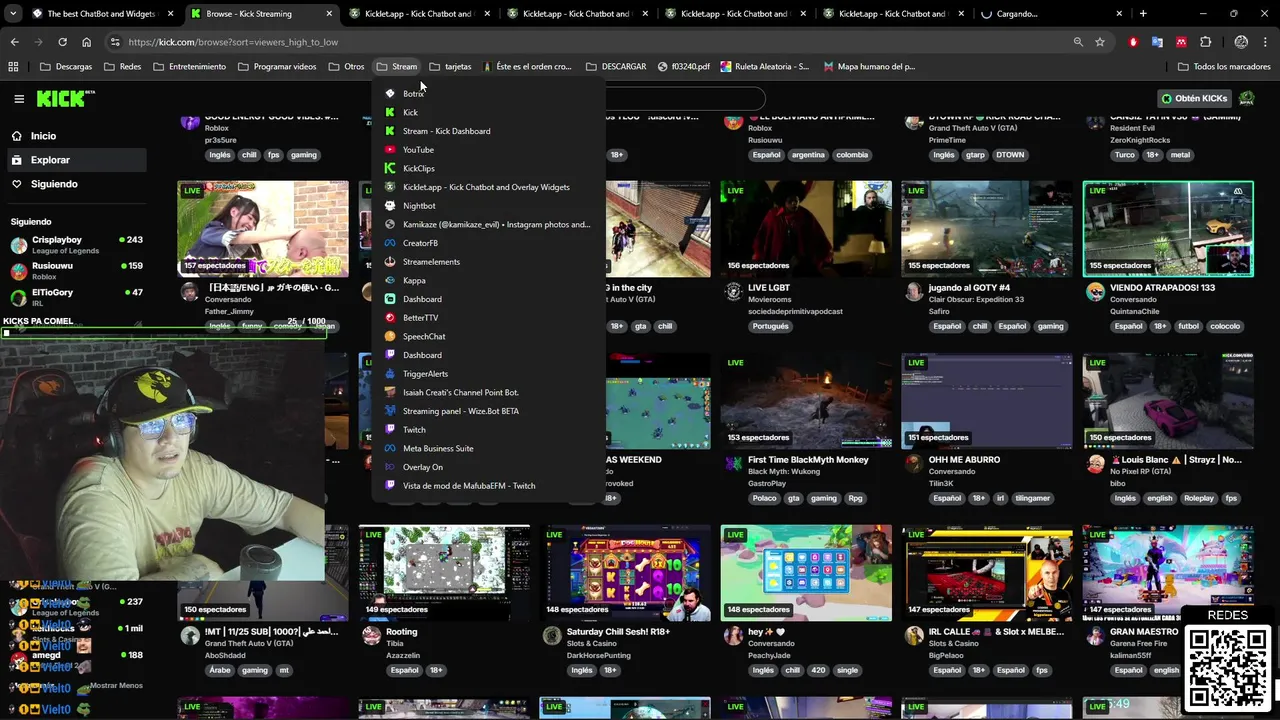Screen dimensions: 1280x720
Task: Close the Browse - Kick Streaming tab
Action: tap(329, 14)
